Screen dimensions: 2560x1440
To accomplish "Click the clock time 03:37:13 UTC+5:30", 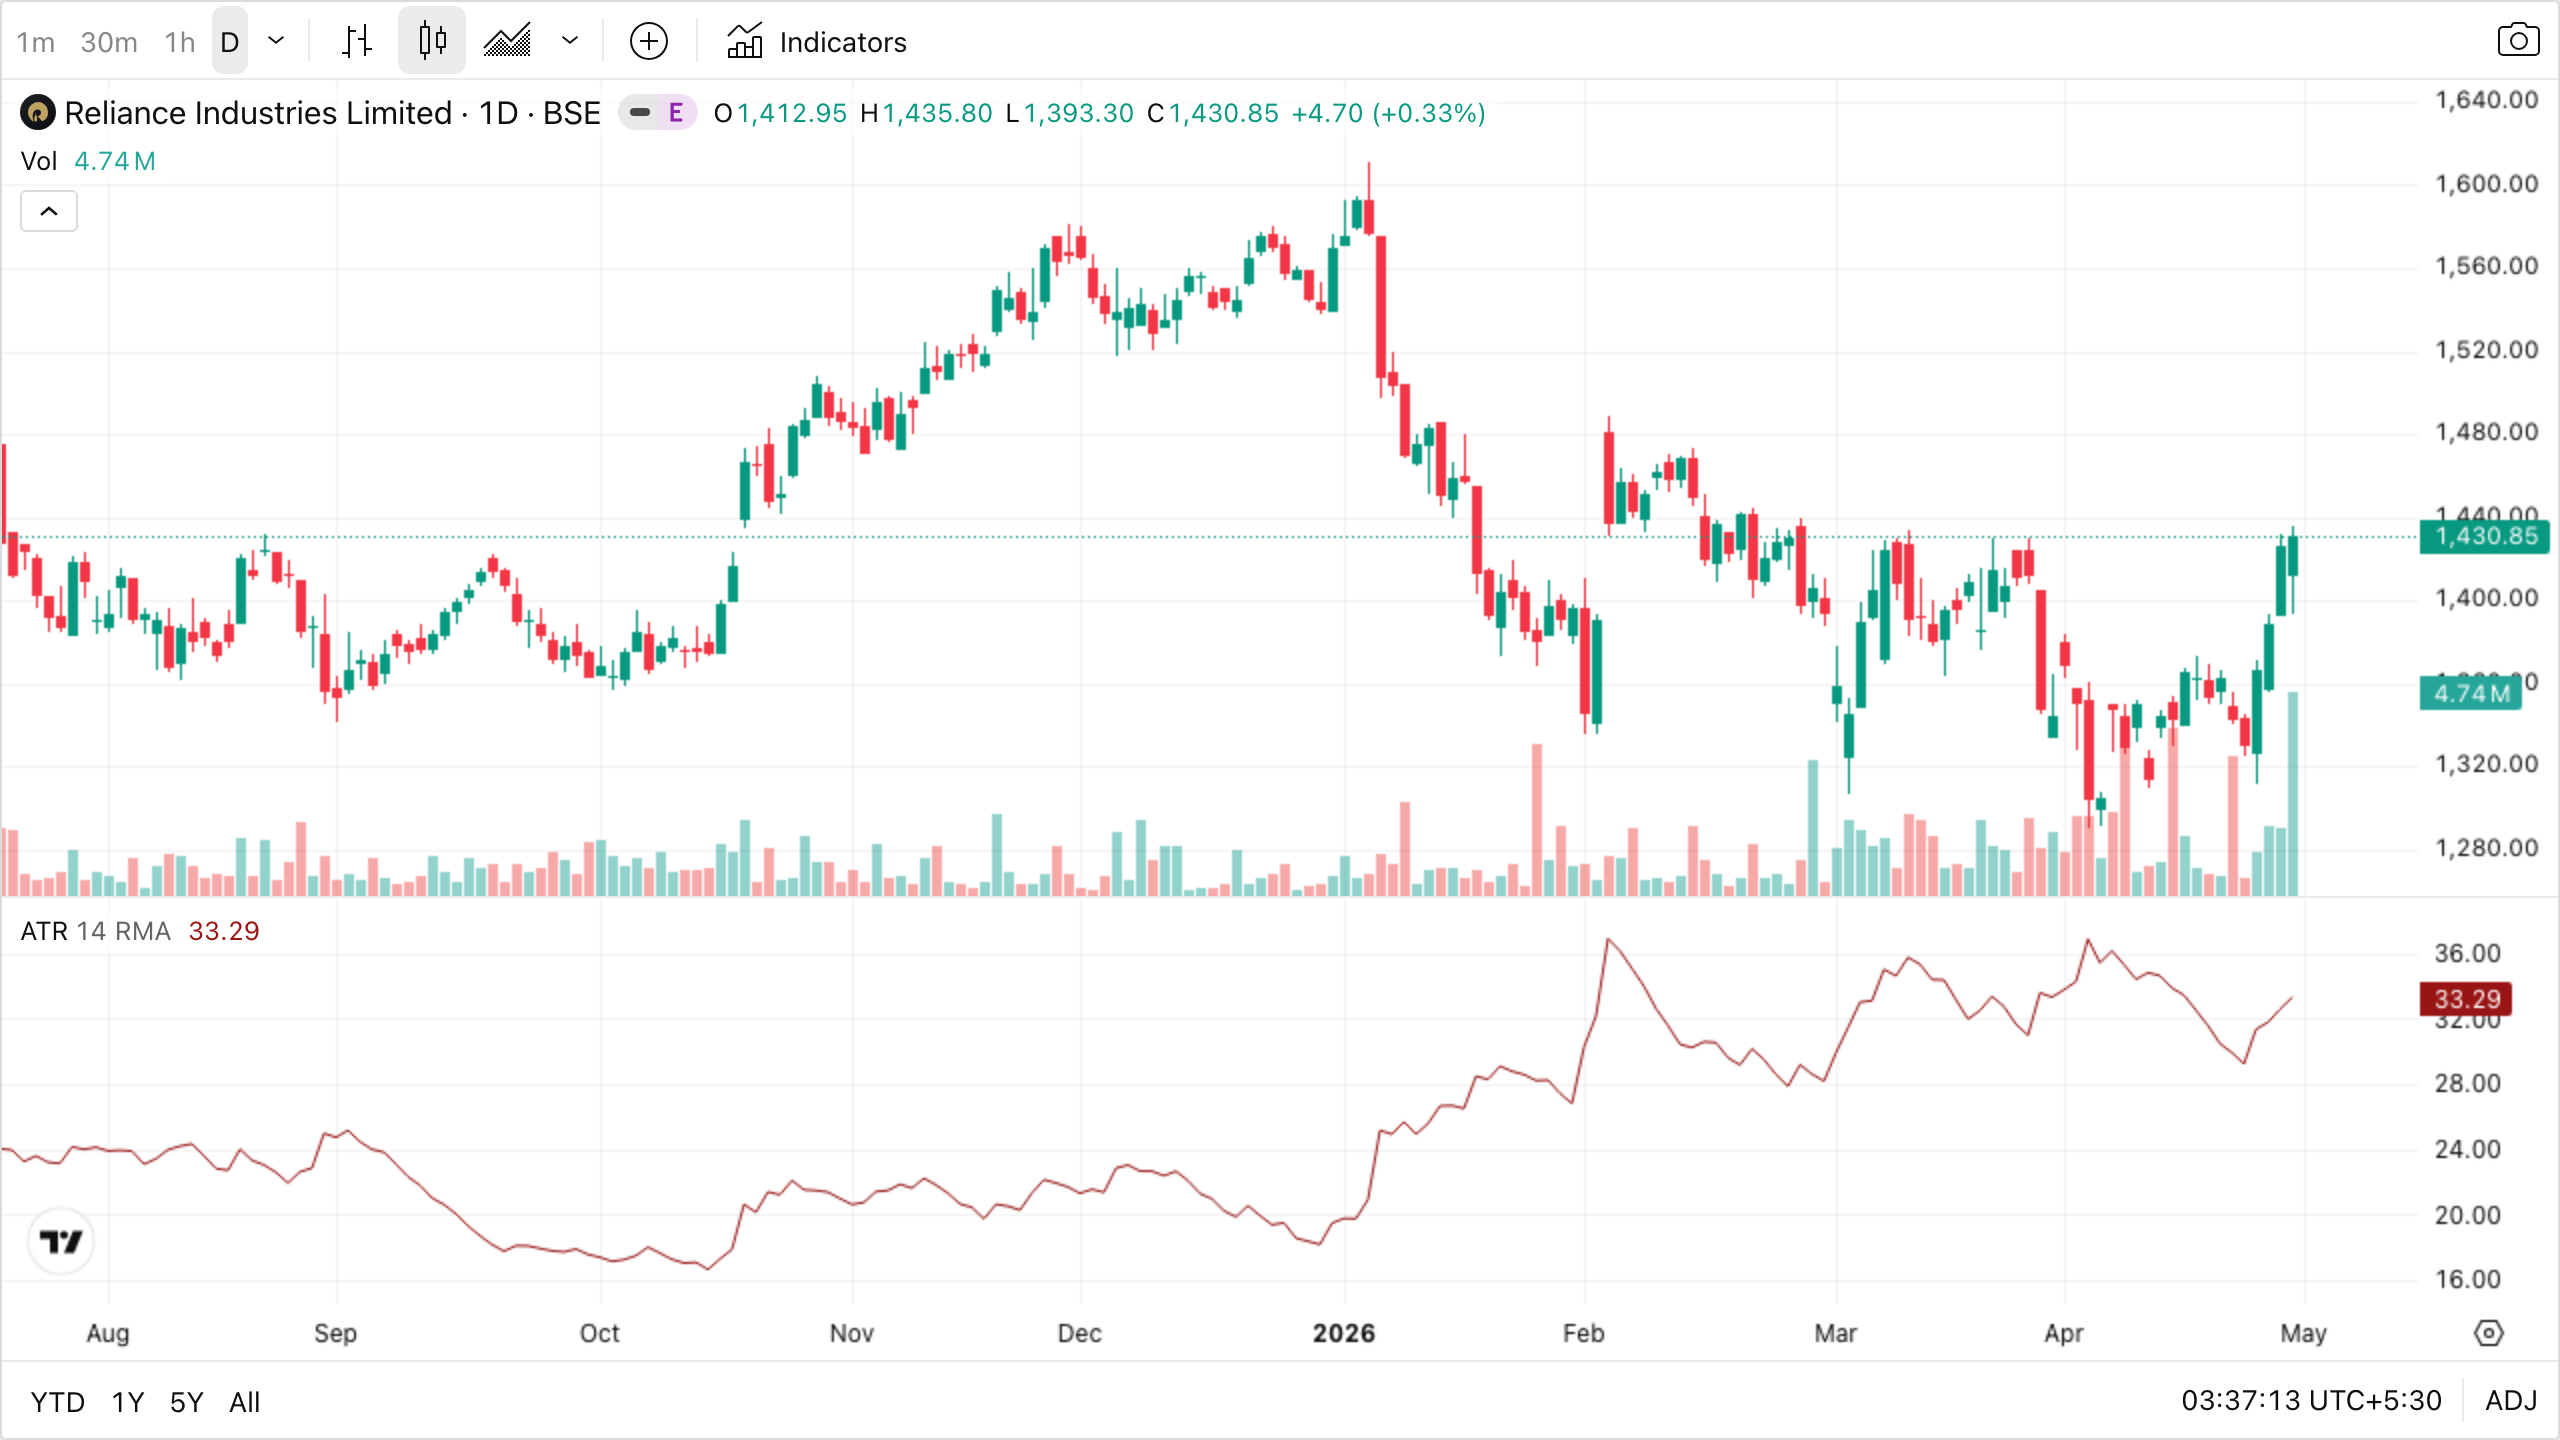I will point(2311,1400).
